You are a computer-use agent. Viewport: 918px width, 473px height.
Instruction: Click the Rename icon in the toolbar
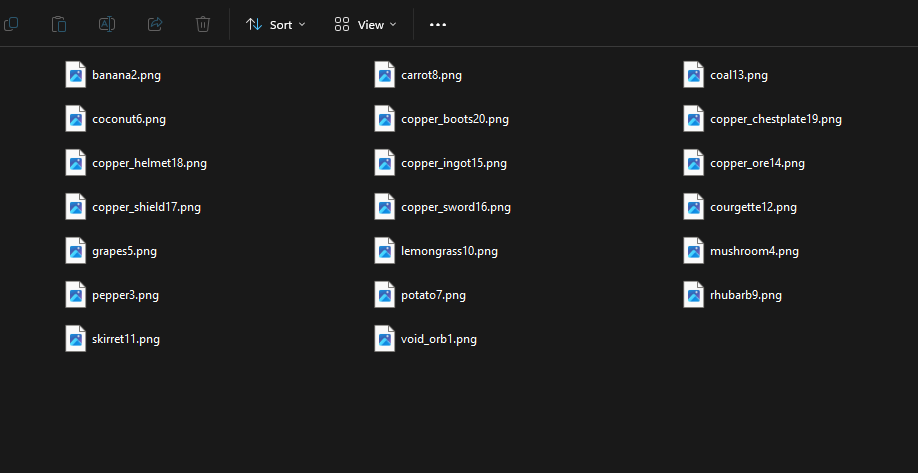coord(107,24)
